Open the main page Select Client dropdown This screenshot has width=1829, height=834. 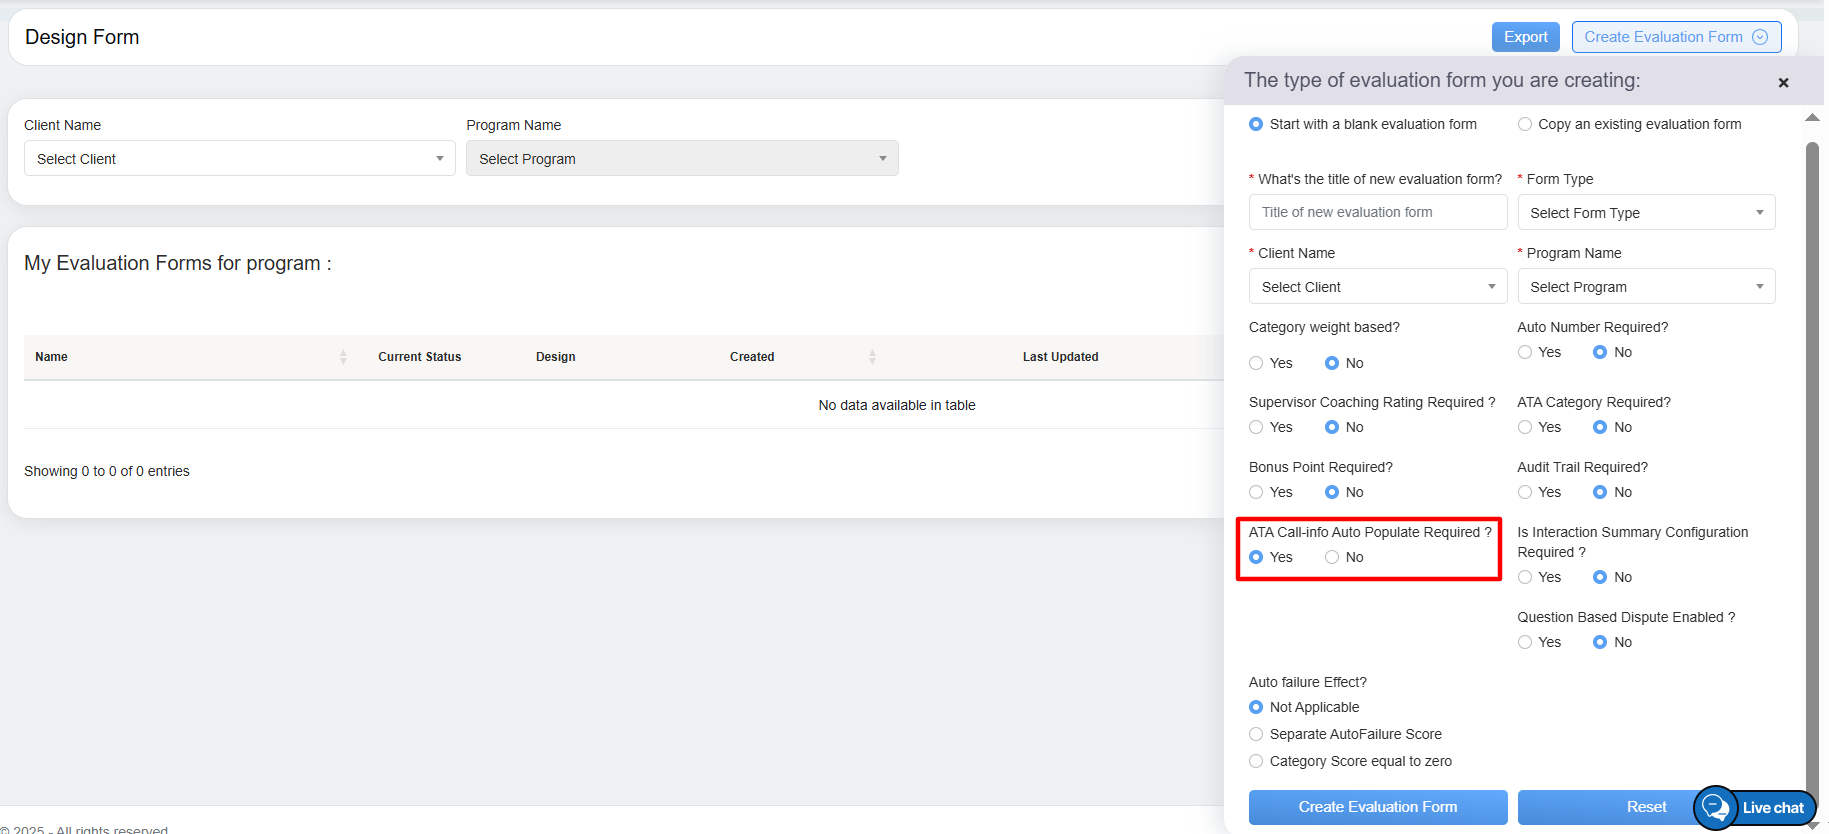click(x=239, y=159)
